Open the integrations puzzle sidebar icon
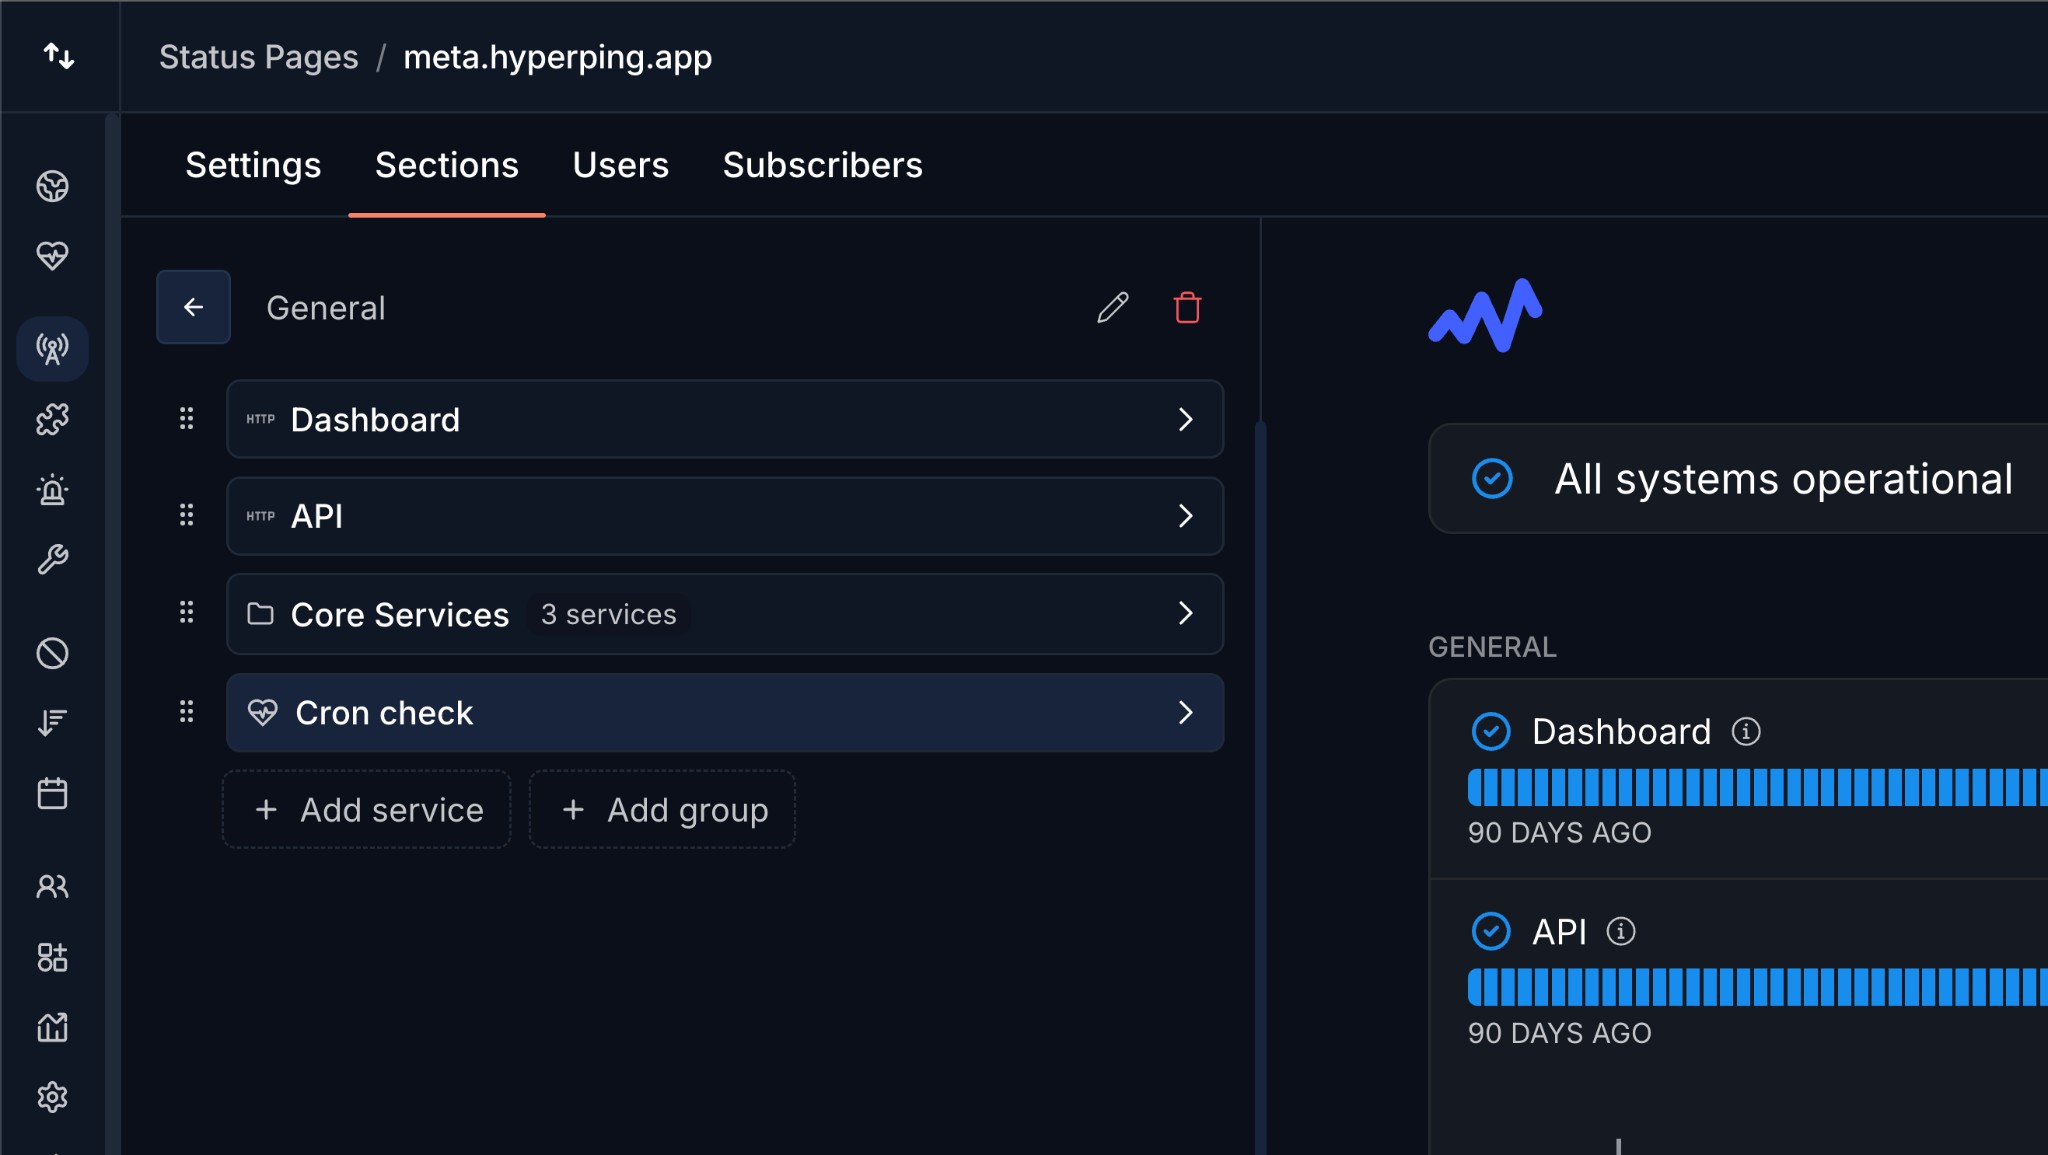The width and height of the screenshot is (2048, 1155). pos(52,419)
